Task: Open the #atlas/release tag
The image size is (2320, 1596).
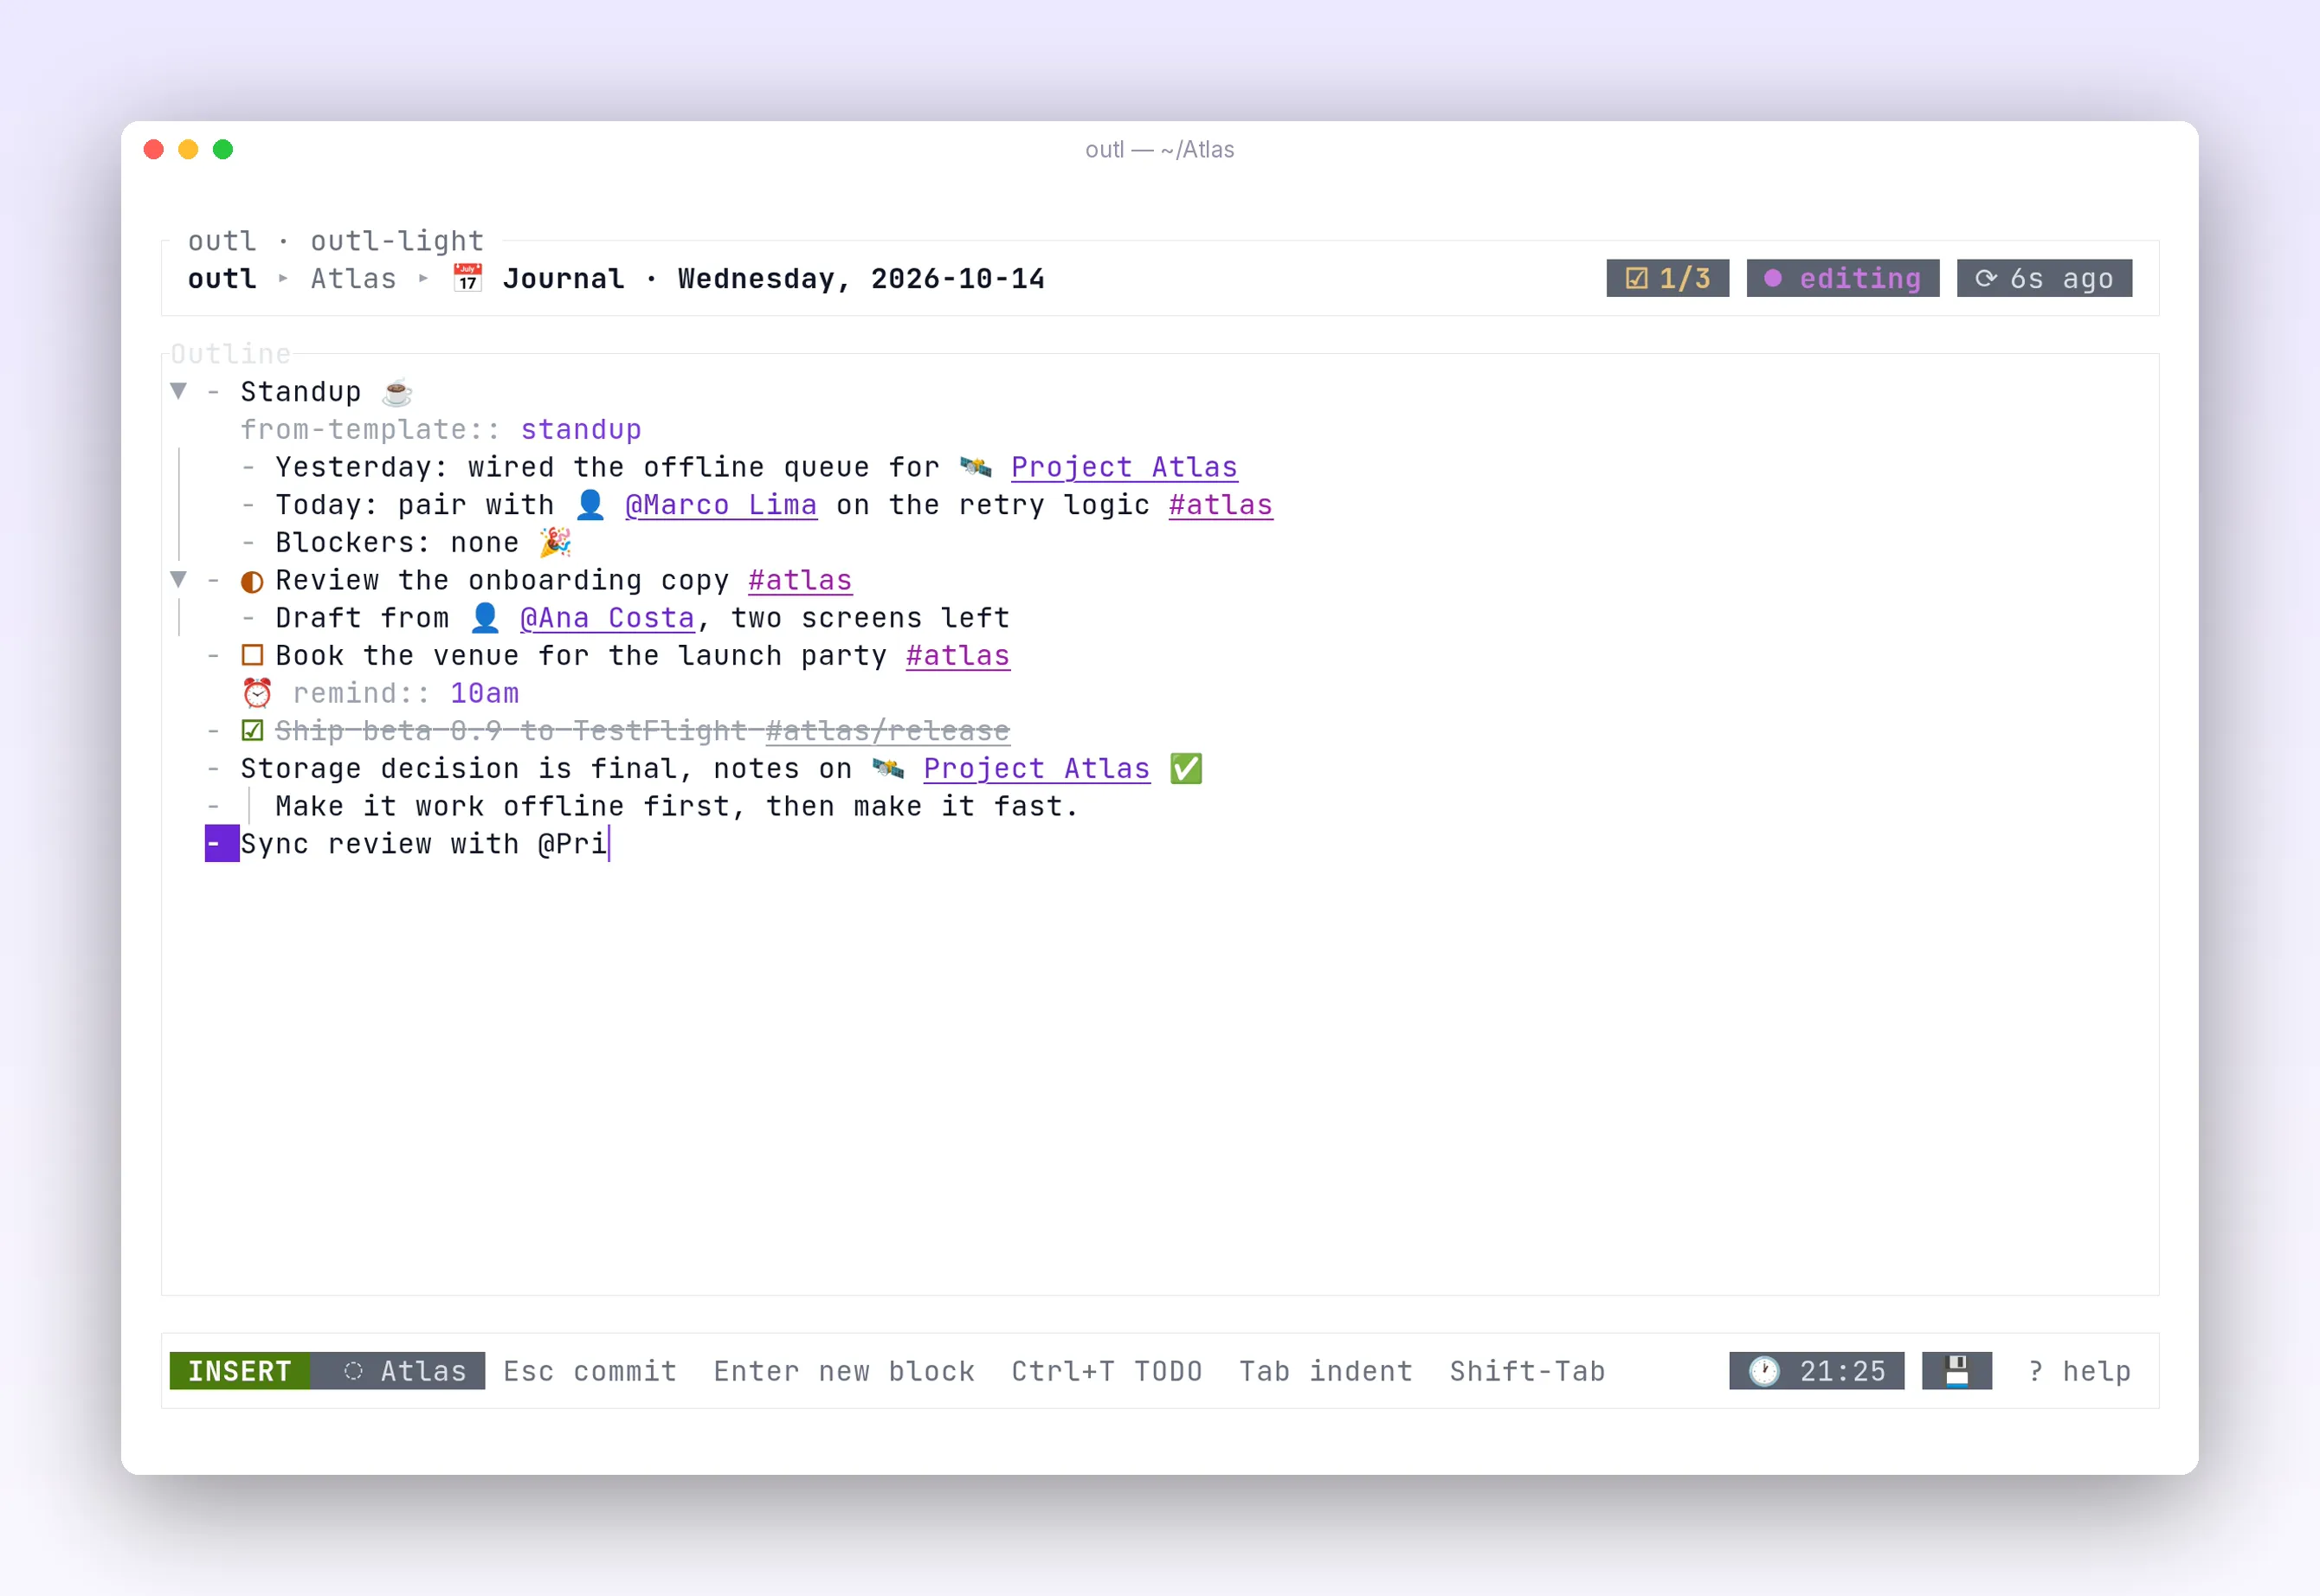Action: tap(887, 732)
